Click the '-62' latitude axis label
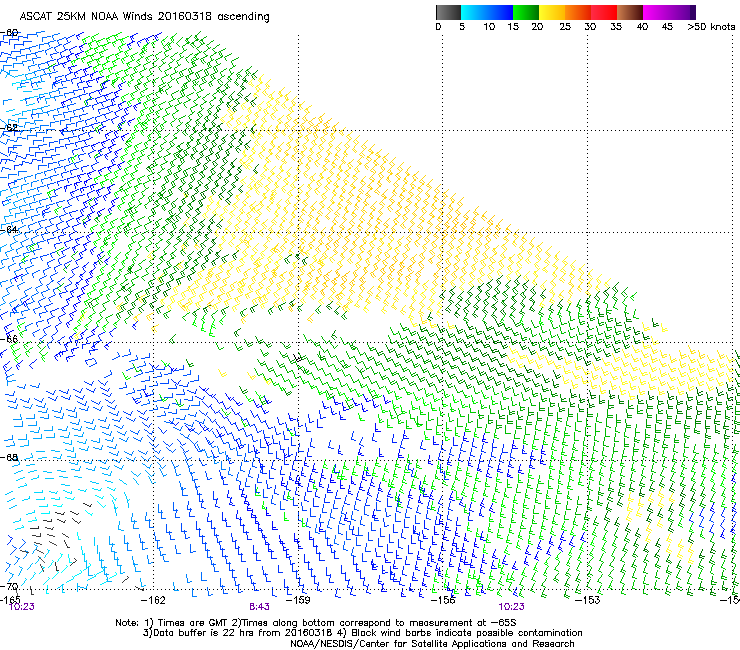 [9, 127]
